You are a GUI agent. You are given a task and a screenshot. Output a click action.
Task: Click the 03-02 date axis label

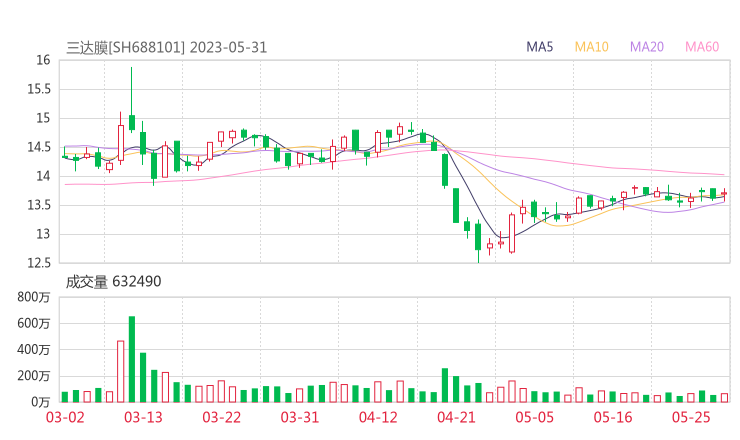[x=65, y=417]
